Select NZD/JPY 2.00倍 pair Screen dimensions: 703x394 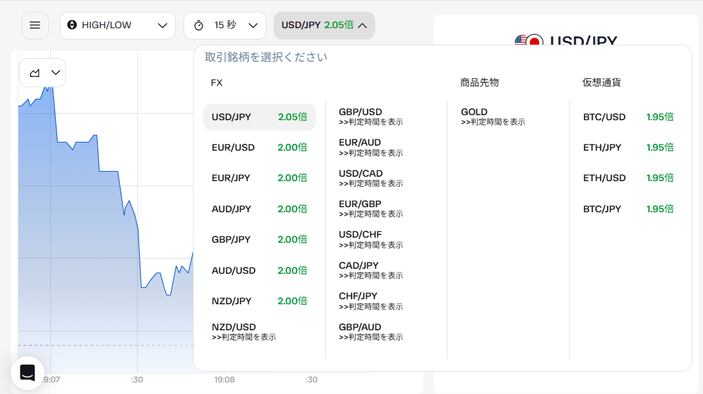(x=259, y=301)
